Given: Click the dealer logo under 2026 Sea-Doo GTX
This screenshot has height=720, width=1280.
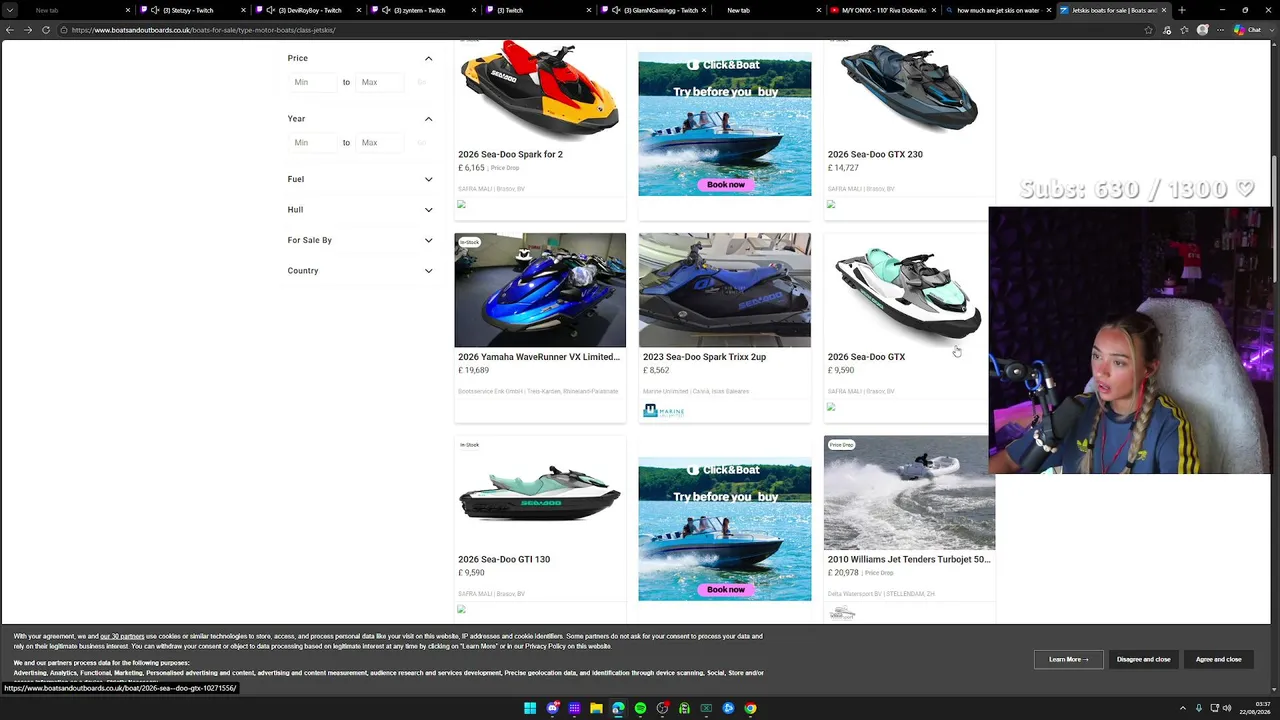Looking at the screenshot, I should pos(831,407).
